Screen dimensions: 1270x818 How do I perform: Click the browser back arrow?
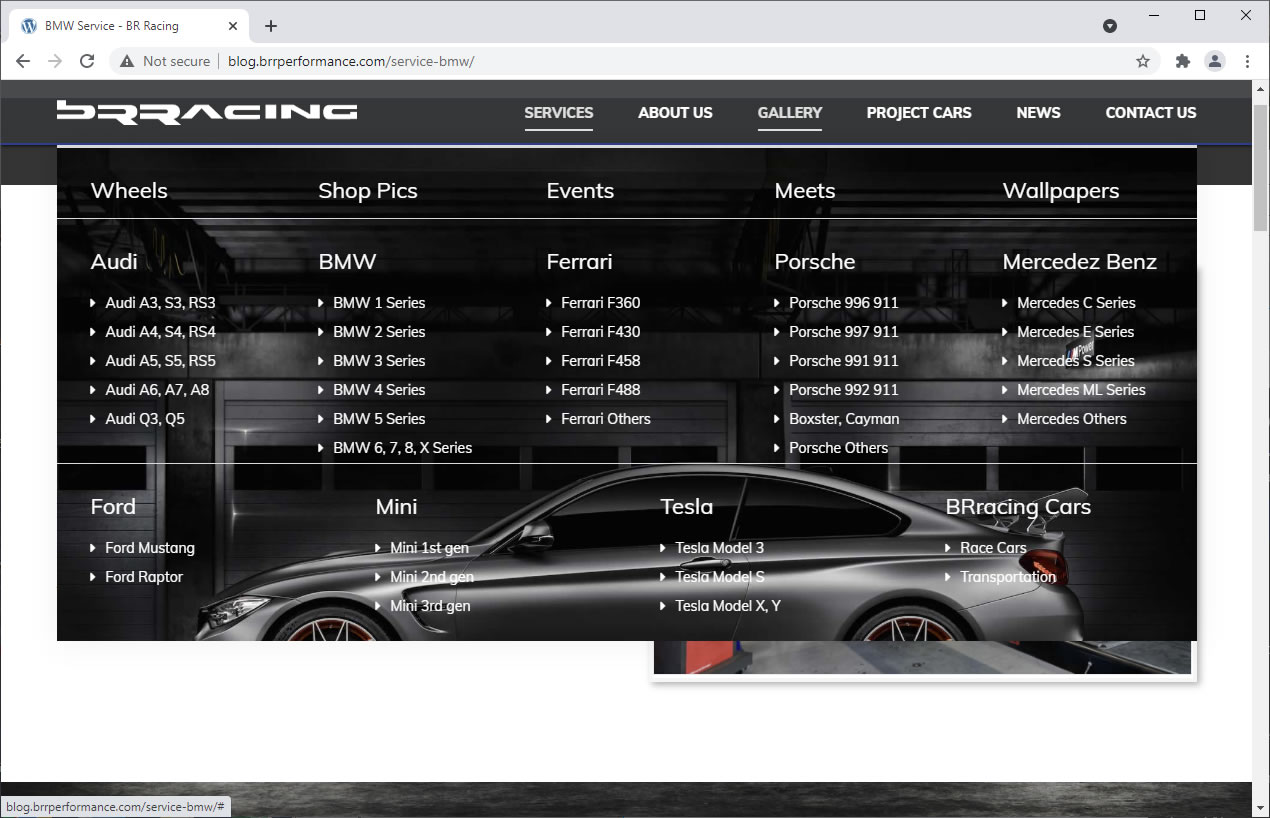click(x=23, y=61)
